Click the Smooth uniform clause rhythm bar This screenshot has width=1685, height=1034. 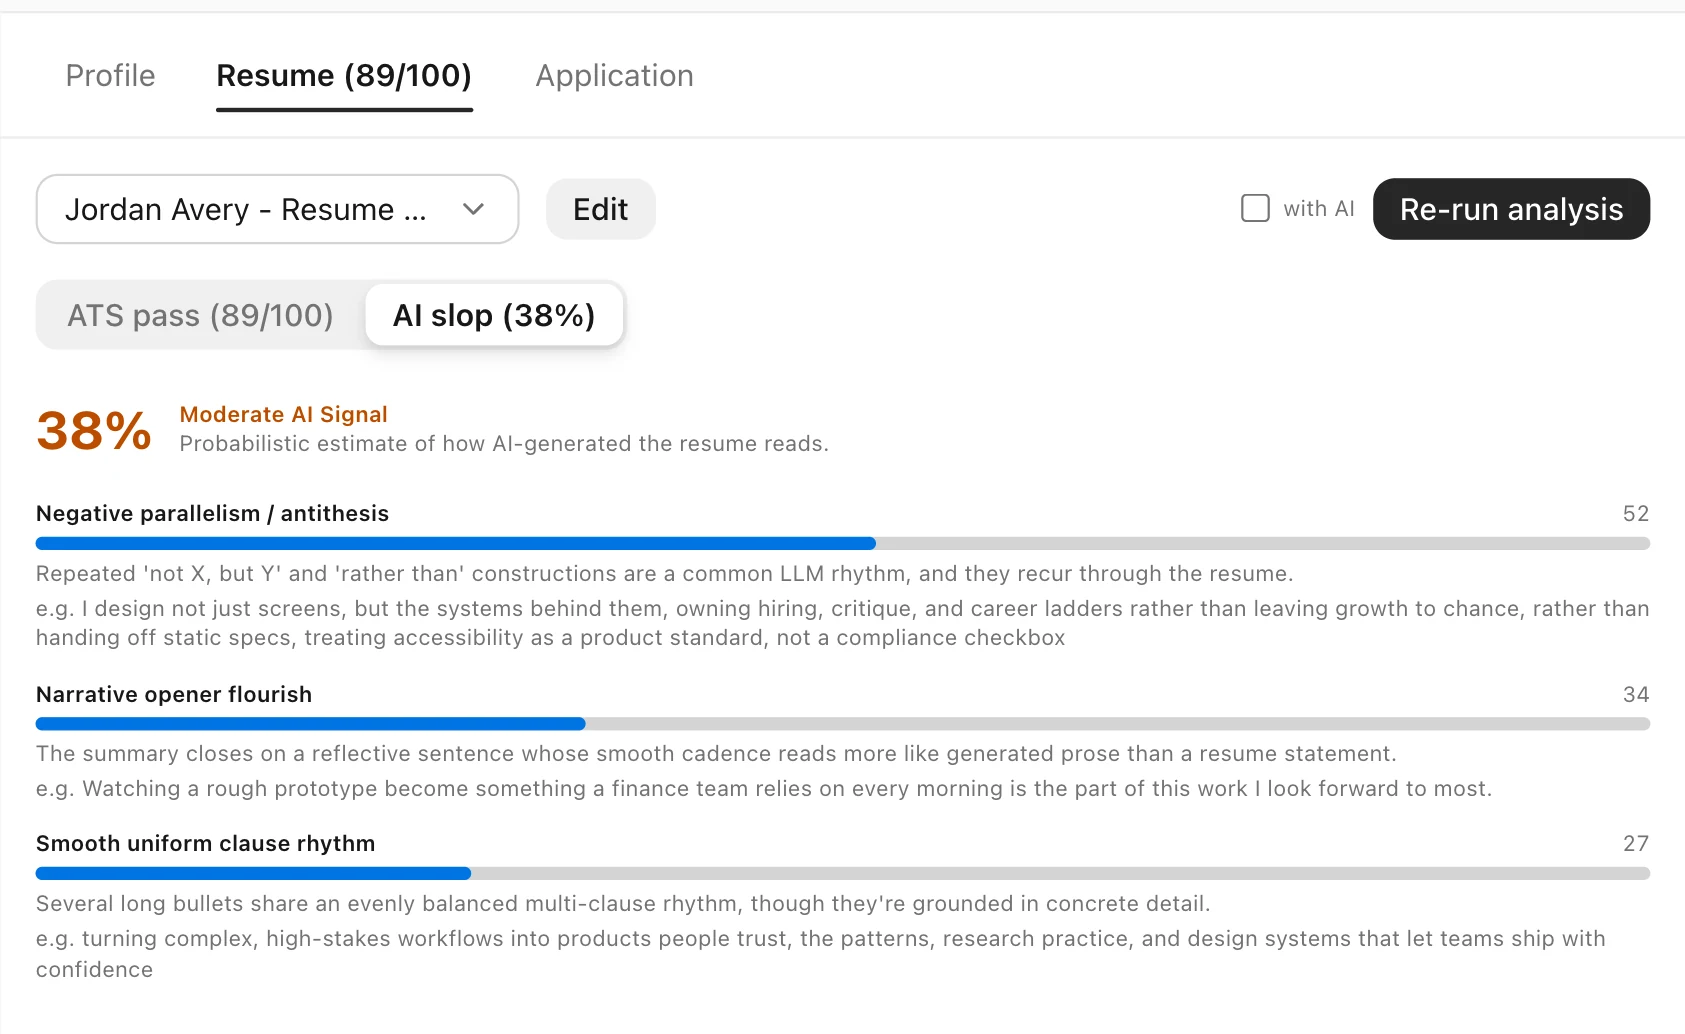[842, 874]
